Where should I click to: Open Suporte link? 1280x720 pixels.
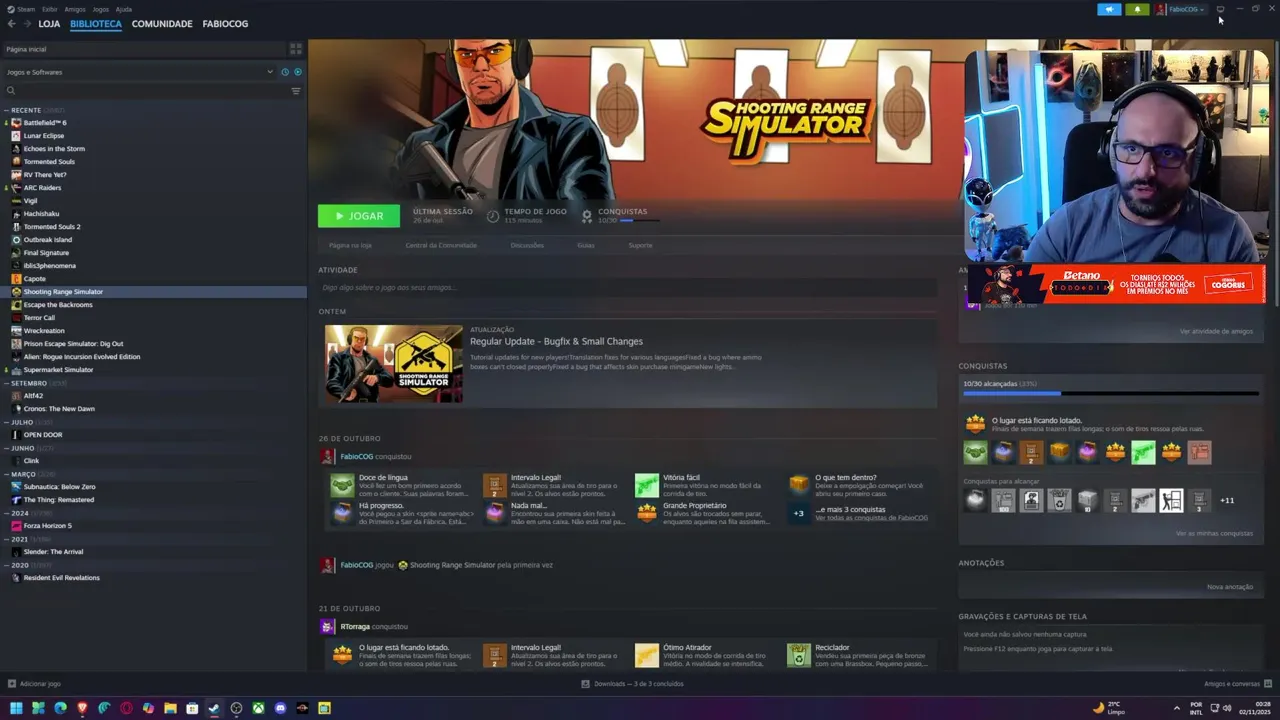[x=640, y=245]
